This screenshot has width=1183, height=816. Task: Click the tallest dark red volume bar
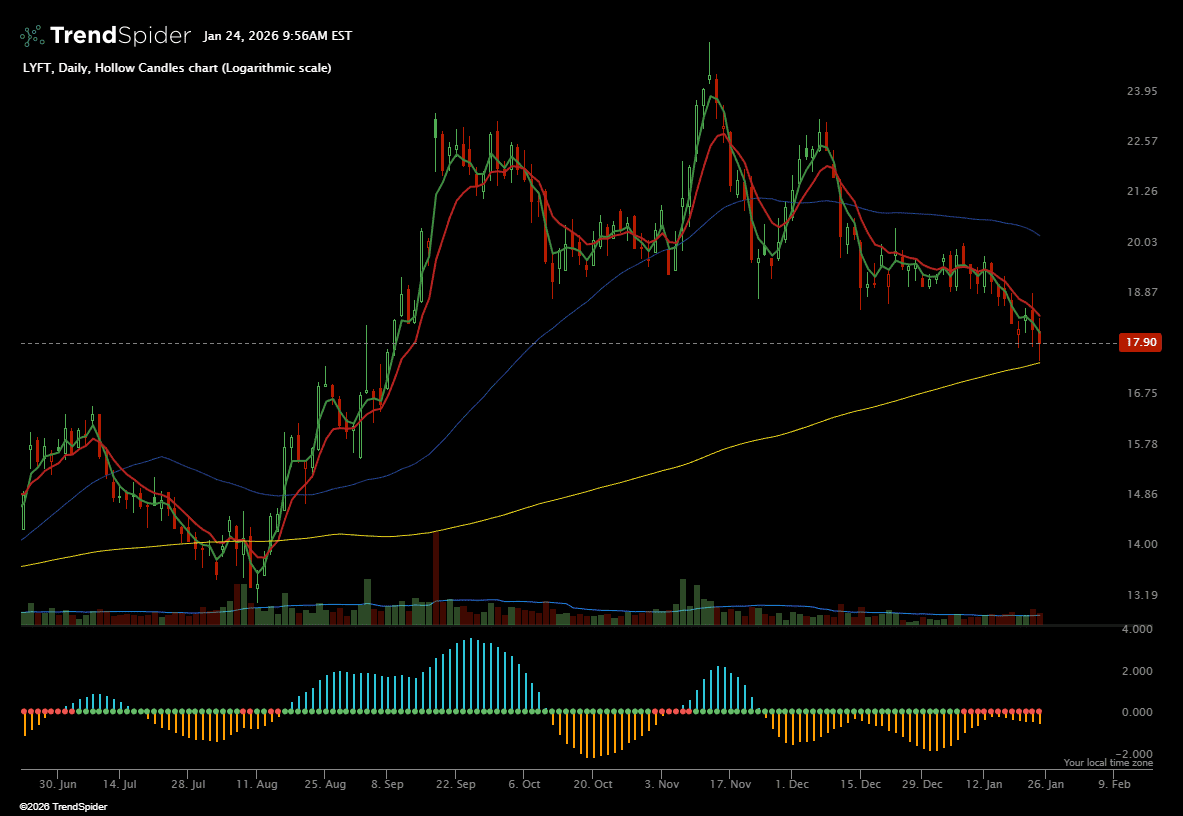pos(436,580)
